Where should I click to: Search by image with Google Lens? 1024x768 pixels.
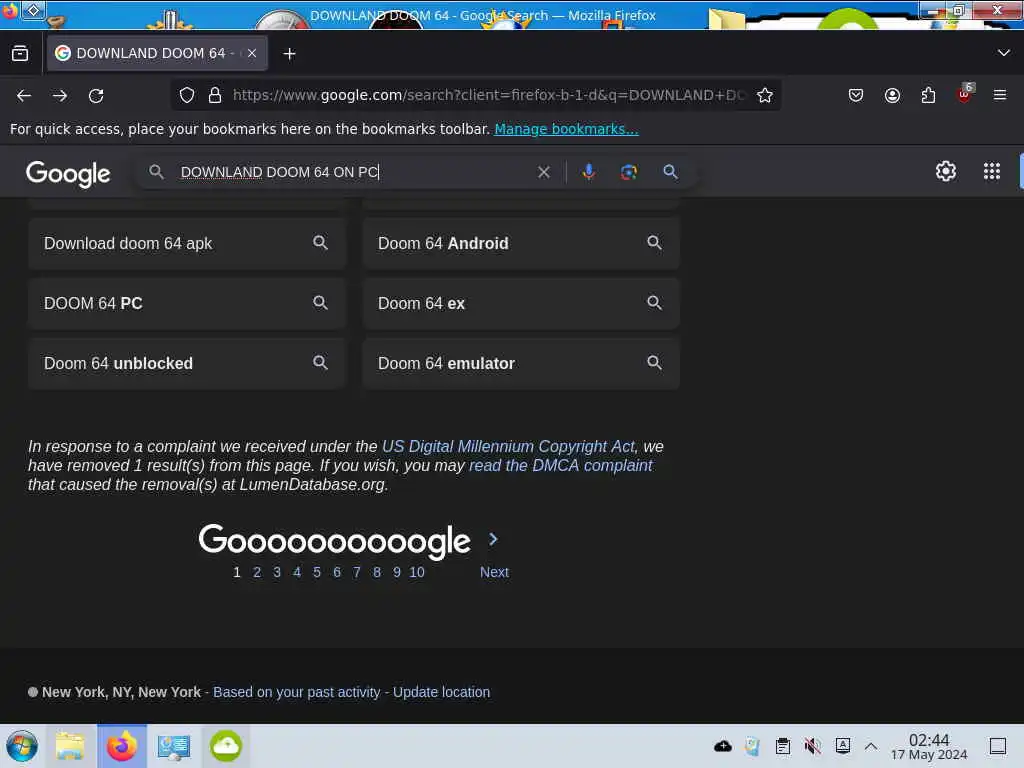[629, 172]
